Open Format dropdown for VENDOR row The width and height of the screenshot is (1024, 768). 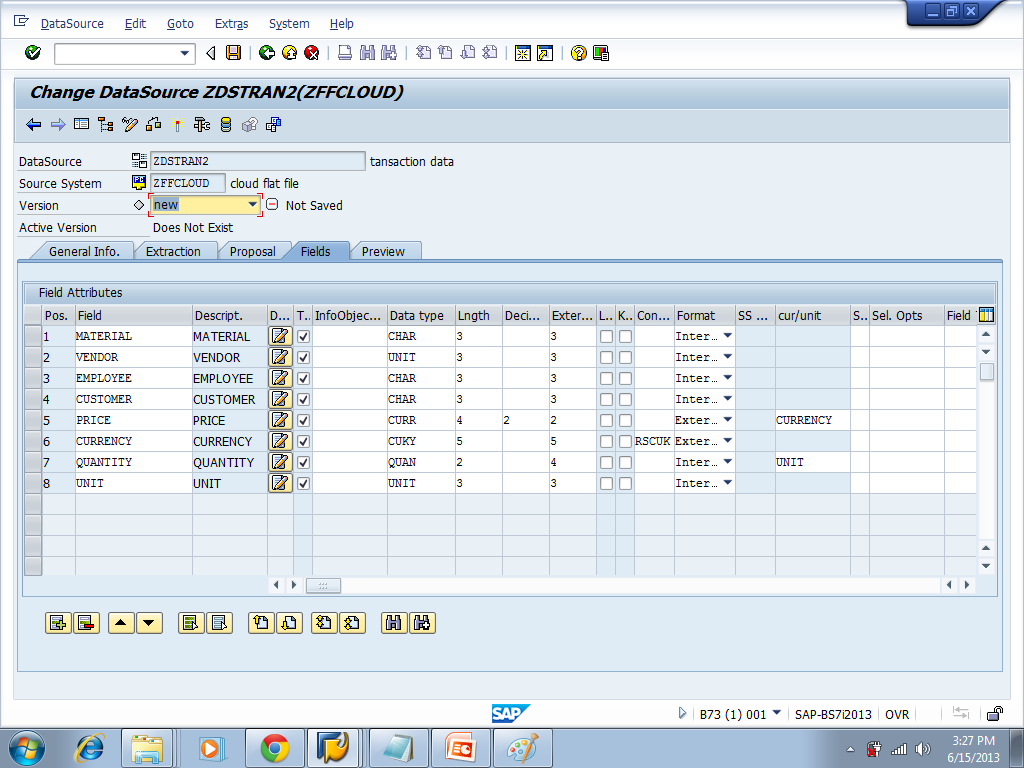(x=727, y=357)
